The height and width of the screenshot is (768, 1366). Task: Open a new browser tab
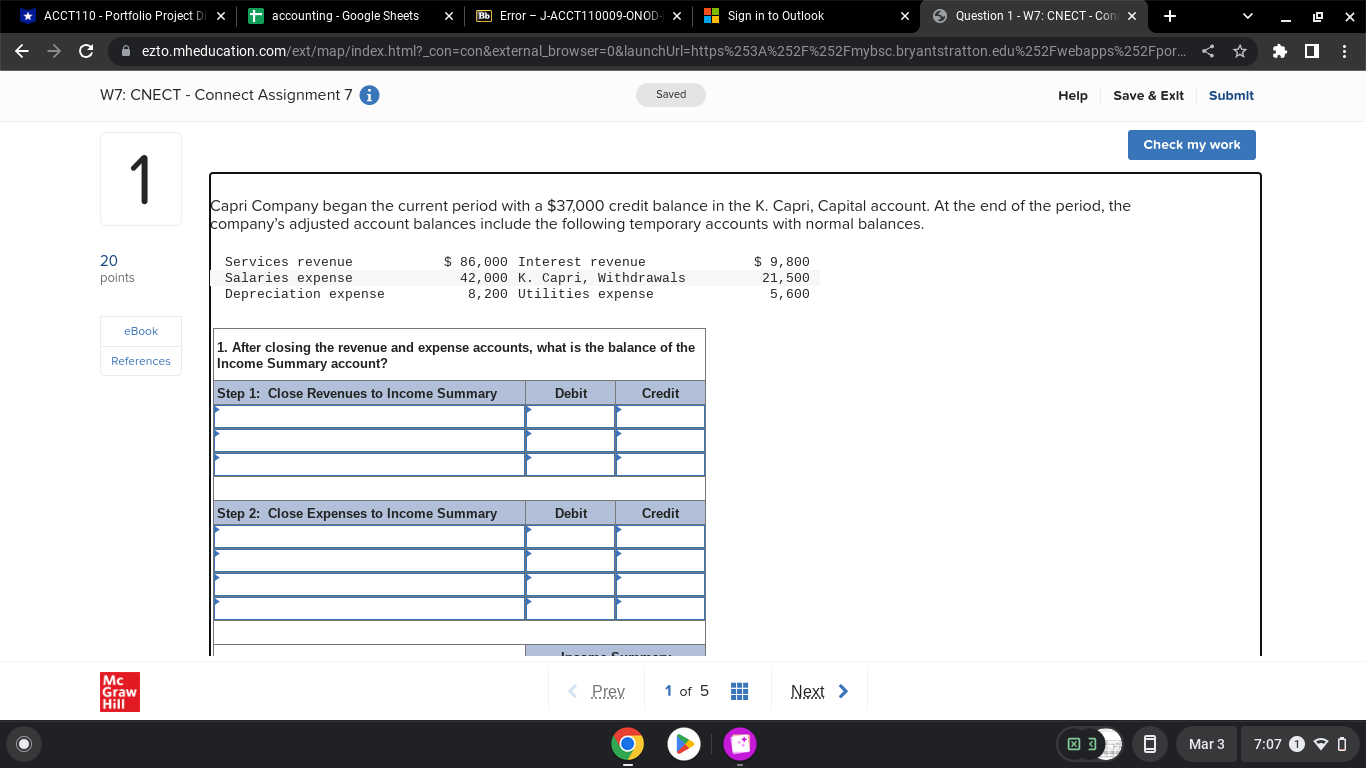(1170, 16)
